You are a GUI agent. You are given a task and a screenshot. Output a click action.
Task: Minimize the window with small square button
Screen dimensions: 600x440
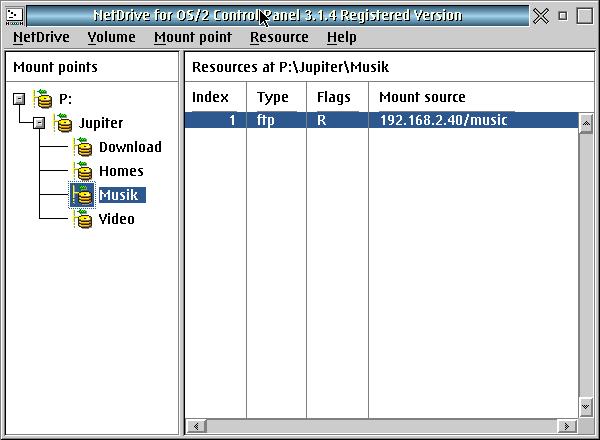point(562,16)
